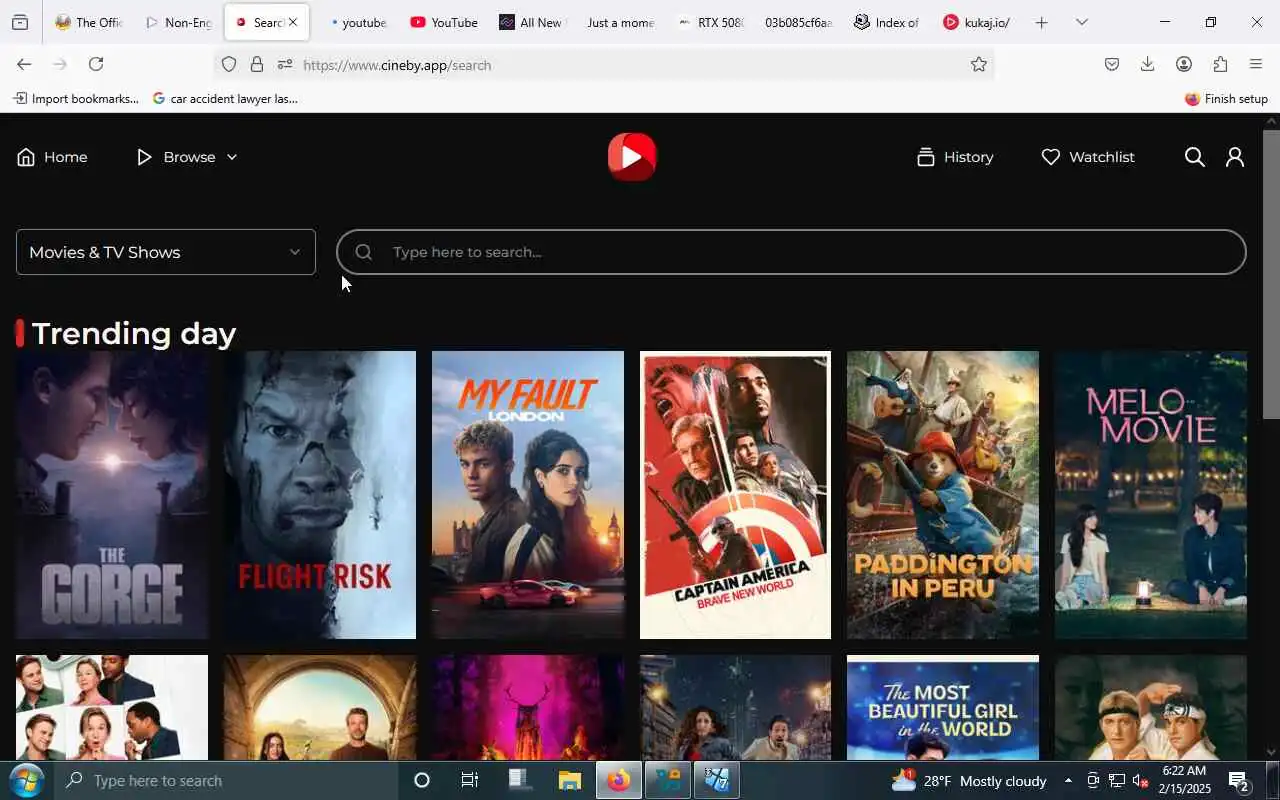Open File Explorer from the taskbar

(x=569, y=780)
